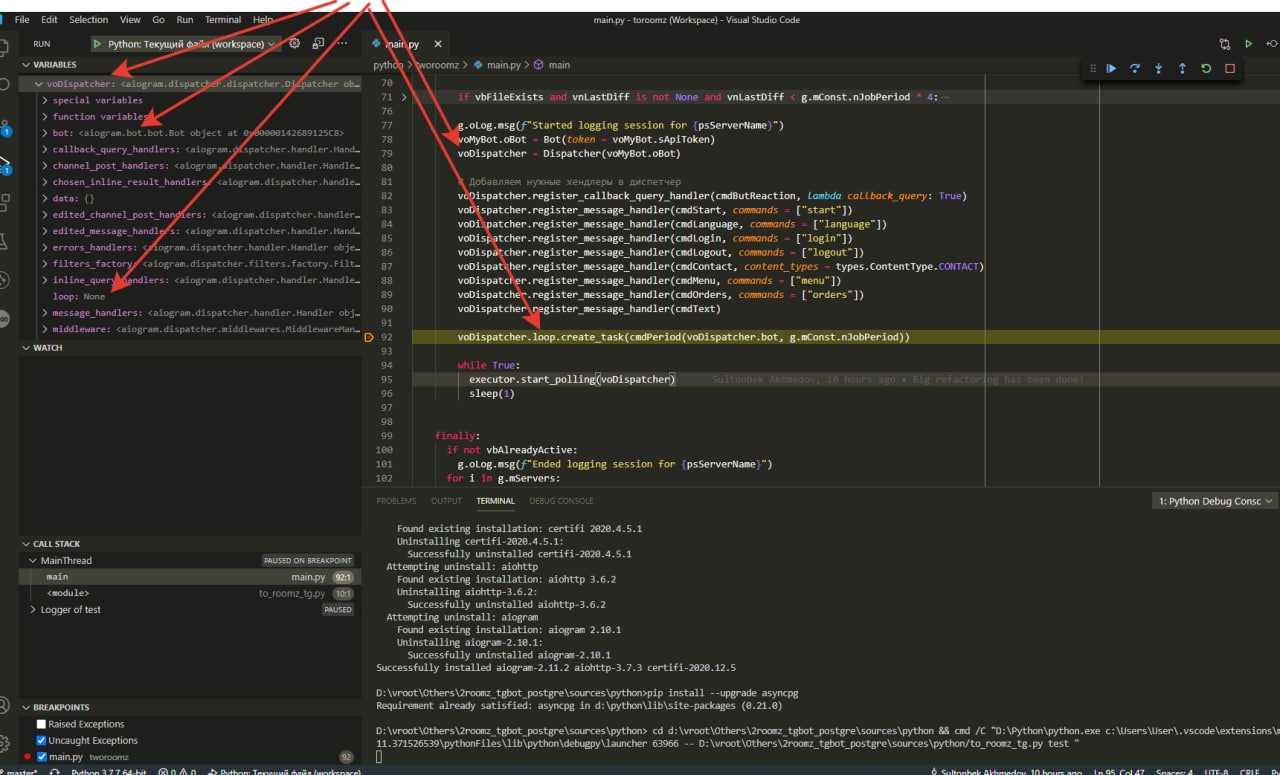This screenshot has width=1280, height=775.
Task: Open the Terminal menu
Action: (x=223, y=20)
